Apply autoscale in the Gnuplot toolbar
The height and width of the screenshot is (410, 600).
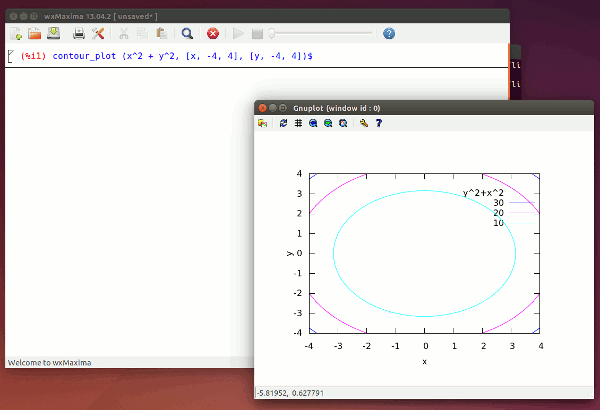point(343,123)
